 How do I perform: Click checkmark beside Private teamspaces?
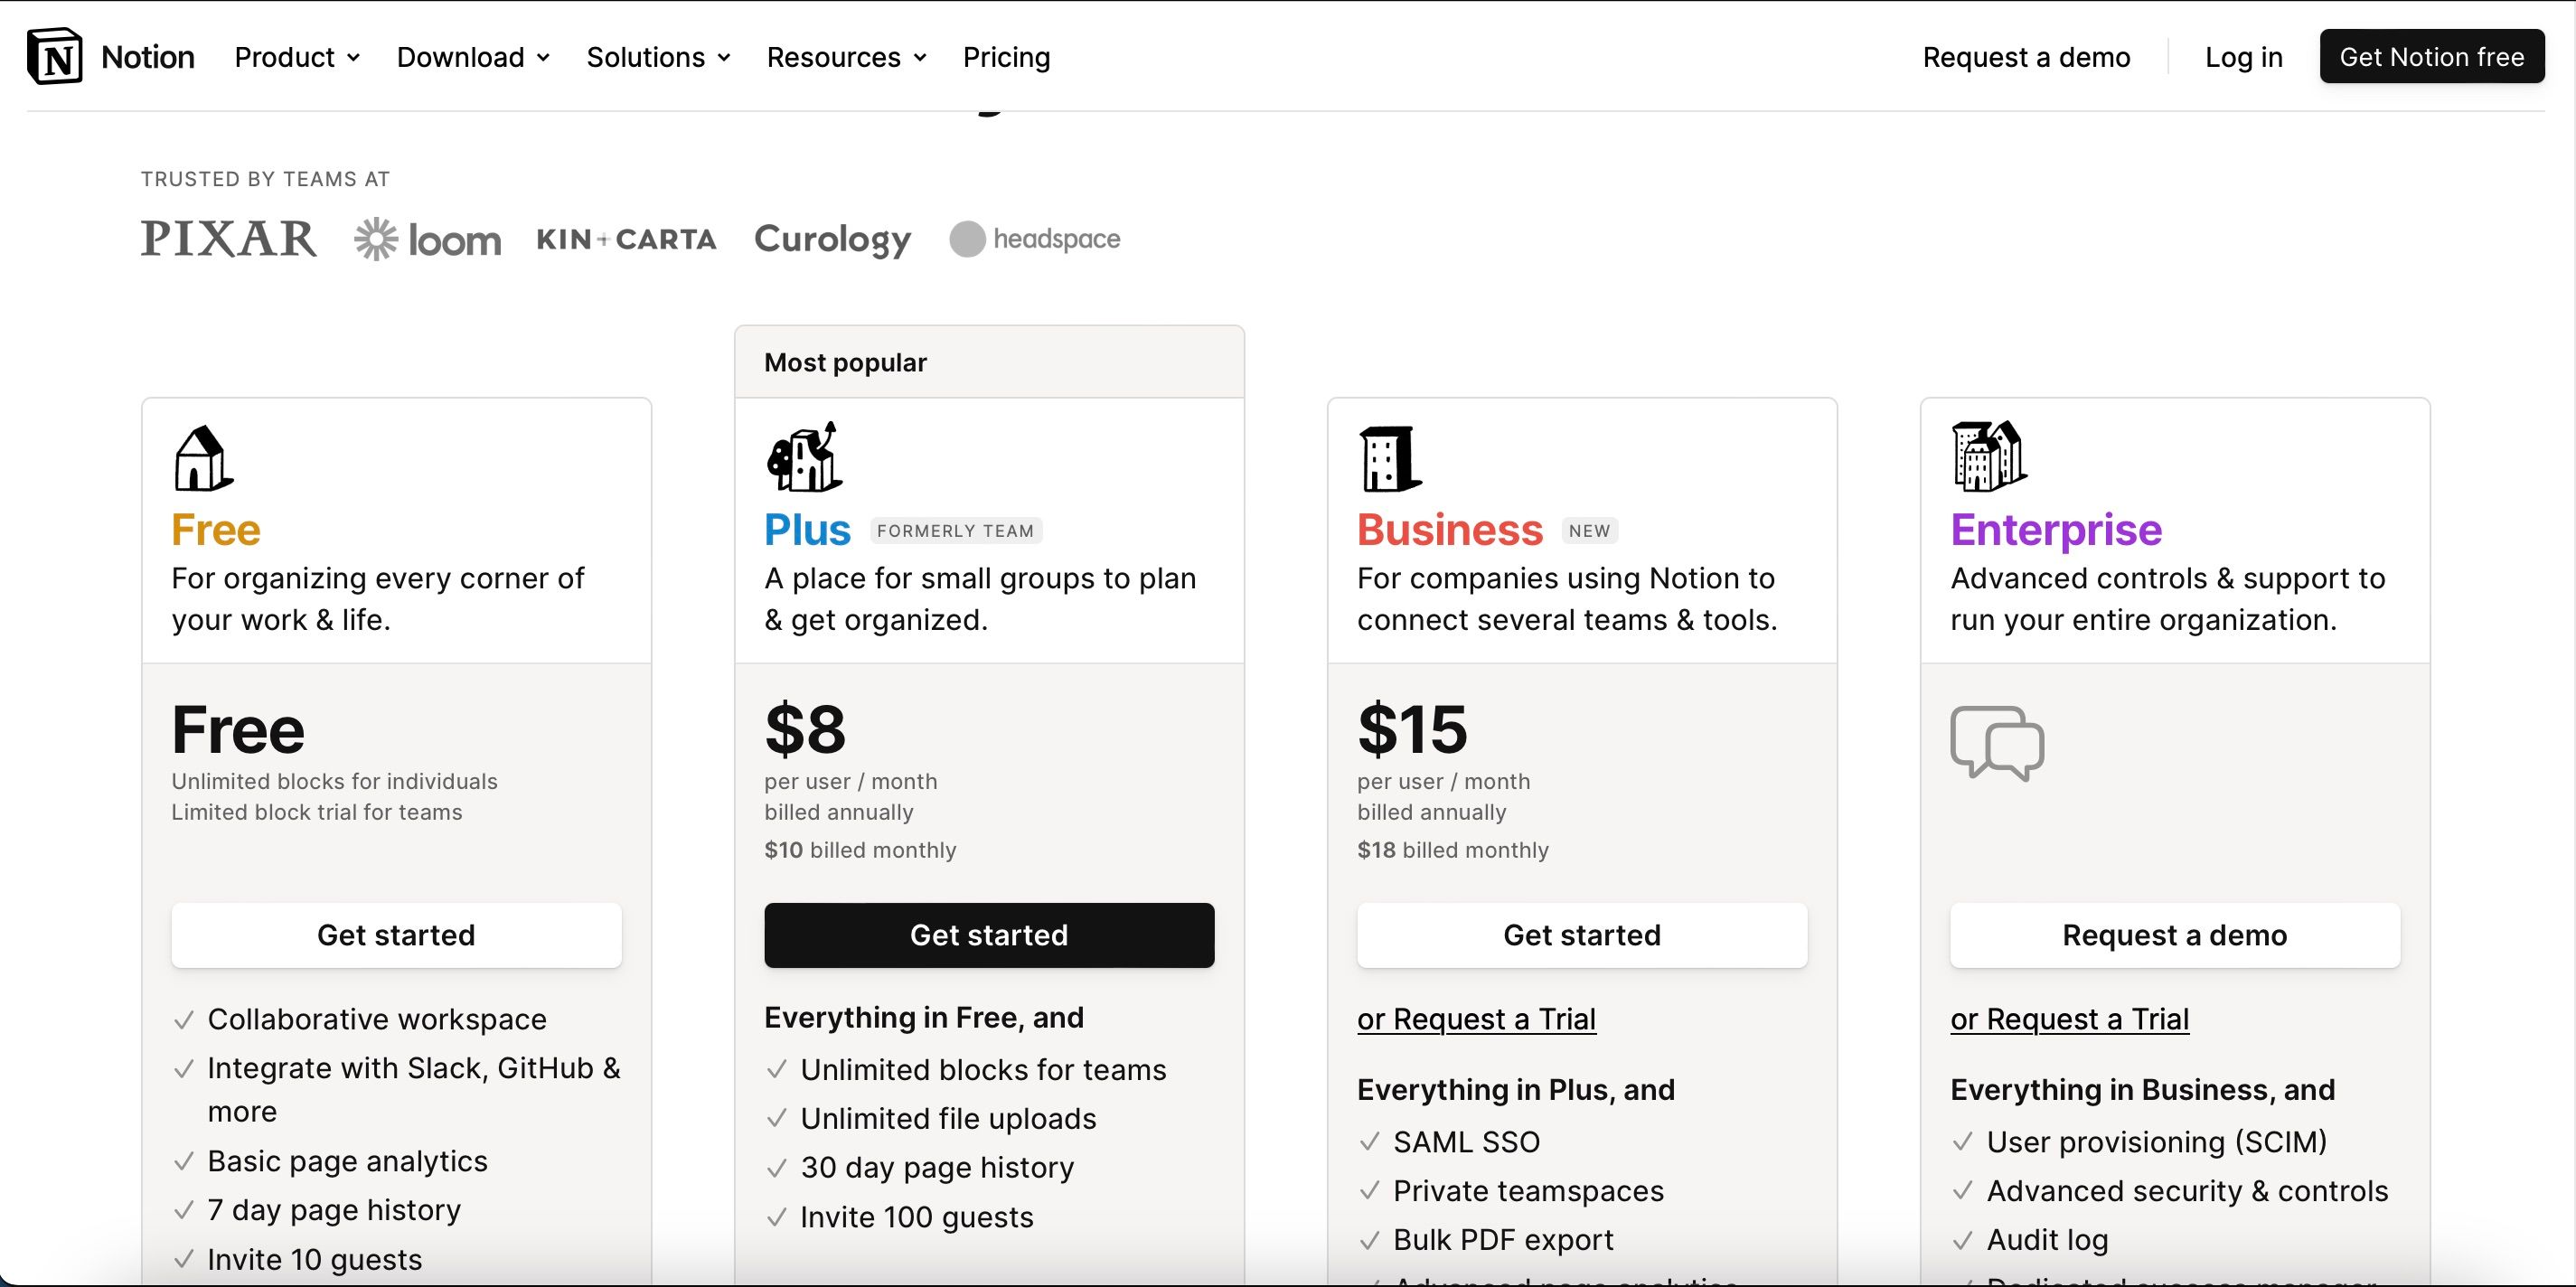pyautogui.click(x=1370, y=1192)
